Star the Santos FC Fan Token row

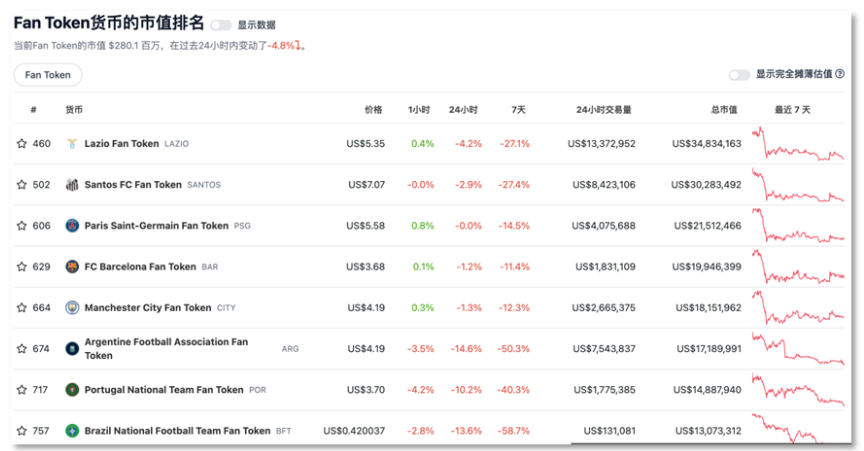click(21, 185)
